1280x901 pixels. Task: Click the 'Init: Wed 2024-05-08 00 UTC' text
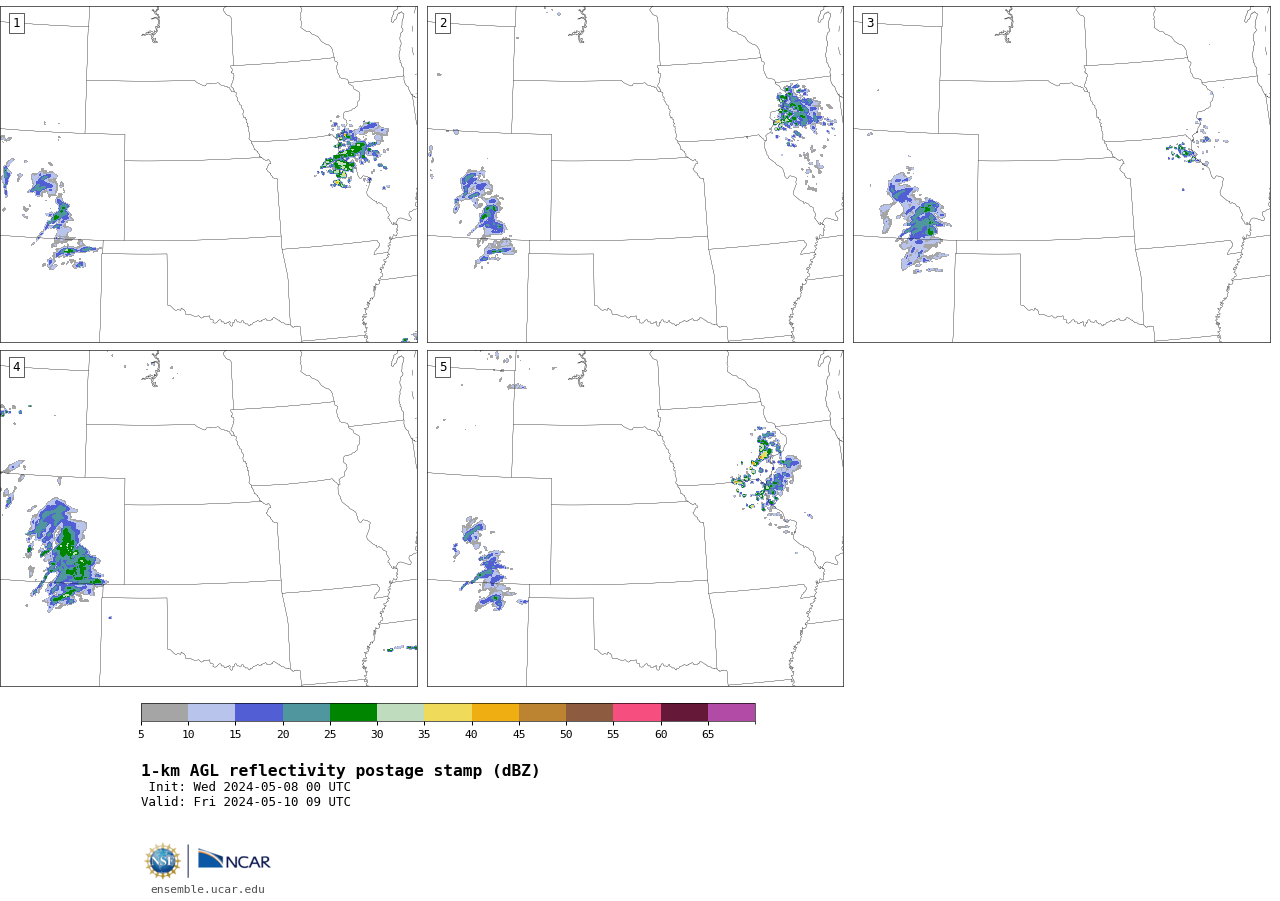(250, 787)
